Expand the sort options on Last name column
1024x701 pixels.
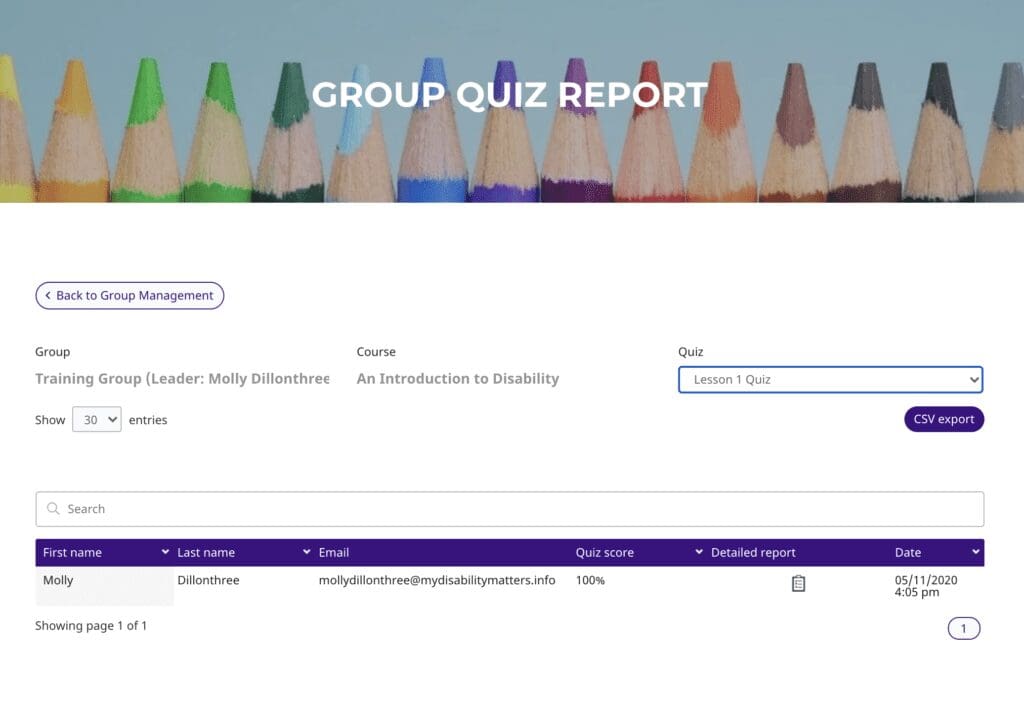pyautogui.click(x=305, y=552)
